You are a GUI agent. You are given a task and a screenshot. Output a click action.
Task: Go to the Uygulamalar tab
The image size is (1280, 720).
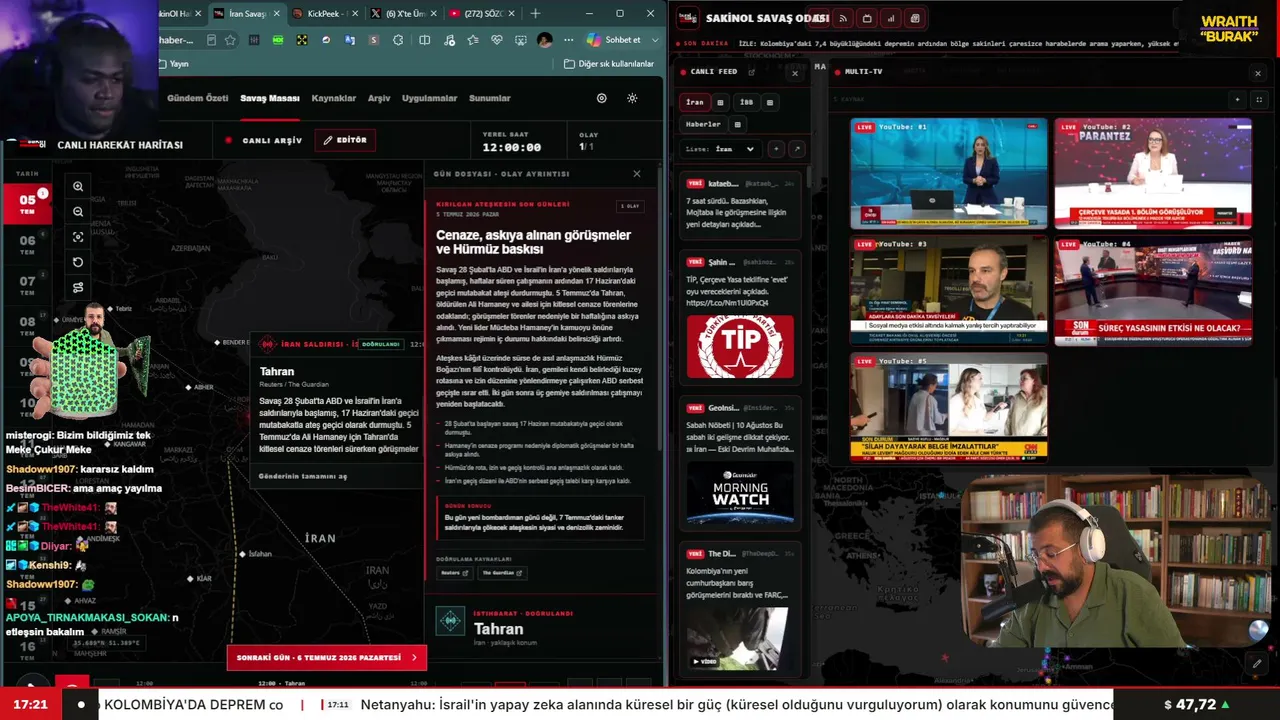429,98
